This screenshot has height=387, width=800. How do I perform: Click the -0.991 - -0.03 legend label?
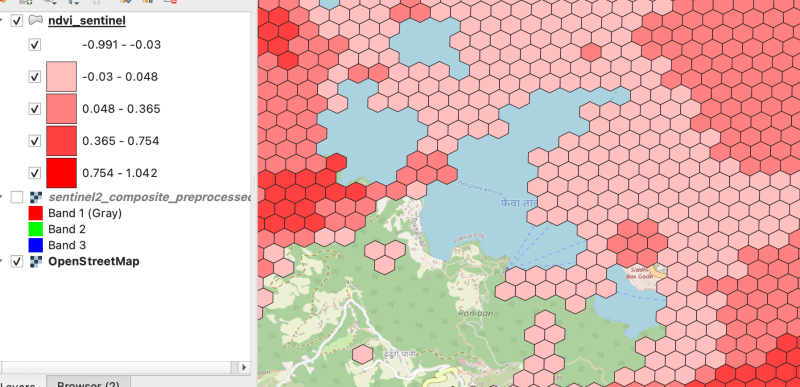[121, 45]
